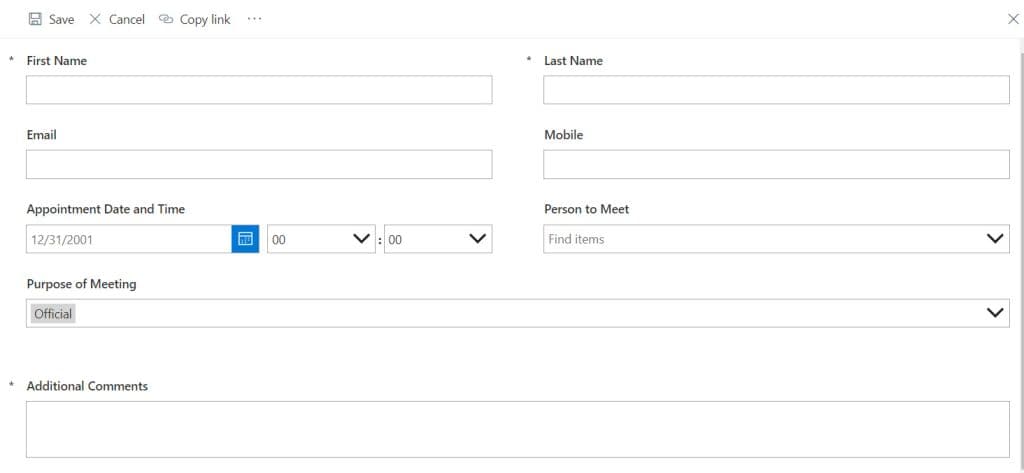Click the Appointment Date and Time label

[106, 209]
